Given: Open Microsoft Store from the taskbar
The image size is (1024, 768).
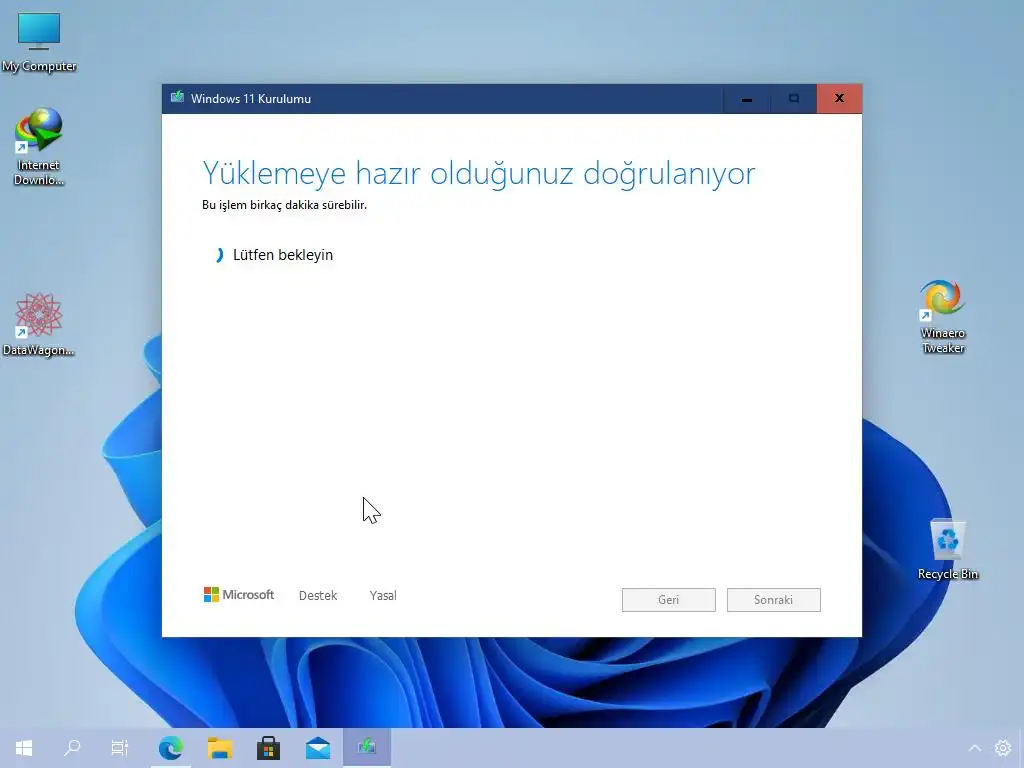Looking at the screenshot, I should [x=268, y=748].
